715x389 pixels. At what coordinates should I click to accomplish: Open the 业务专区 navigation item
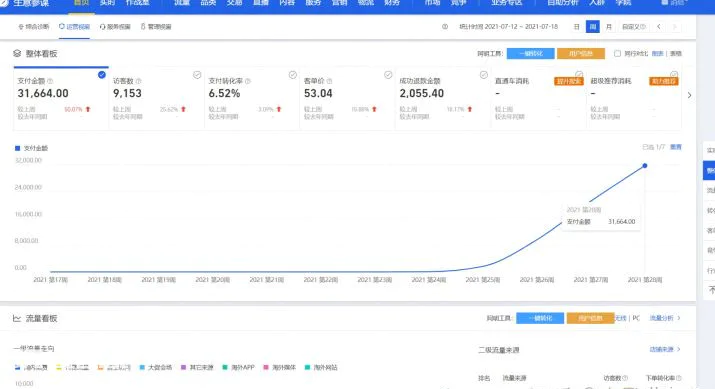pyautogui.click(x=507, y=3)
